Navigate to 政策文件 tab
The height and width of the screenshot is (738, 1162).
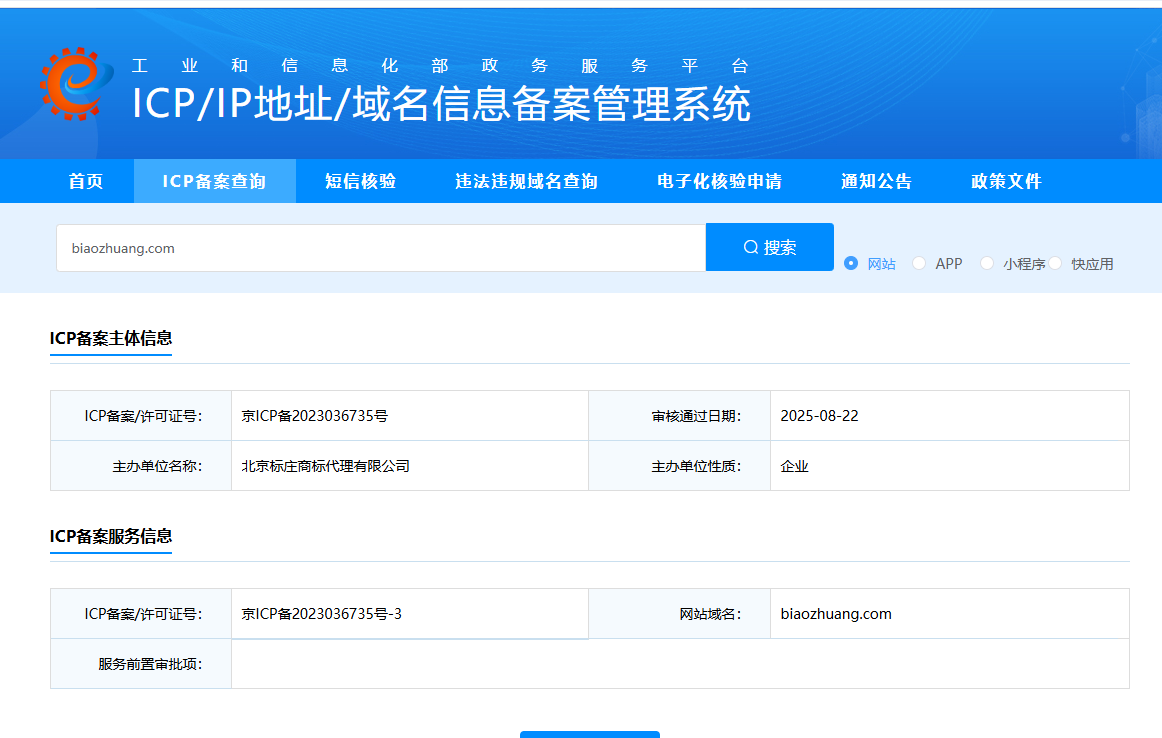[1006, 181]
